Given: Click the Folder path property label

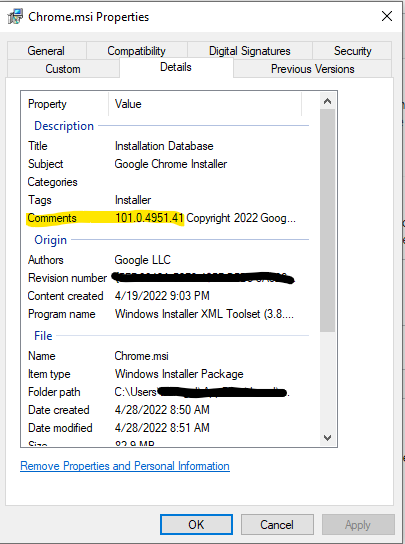Looking at the screenshot, I should tap(54, 392).
